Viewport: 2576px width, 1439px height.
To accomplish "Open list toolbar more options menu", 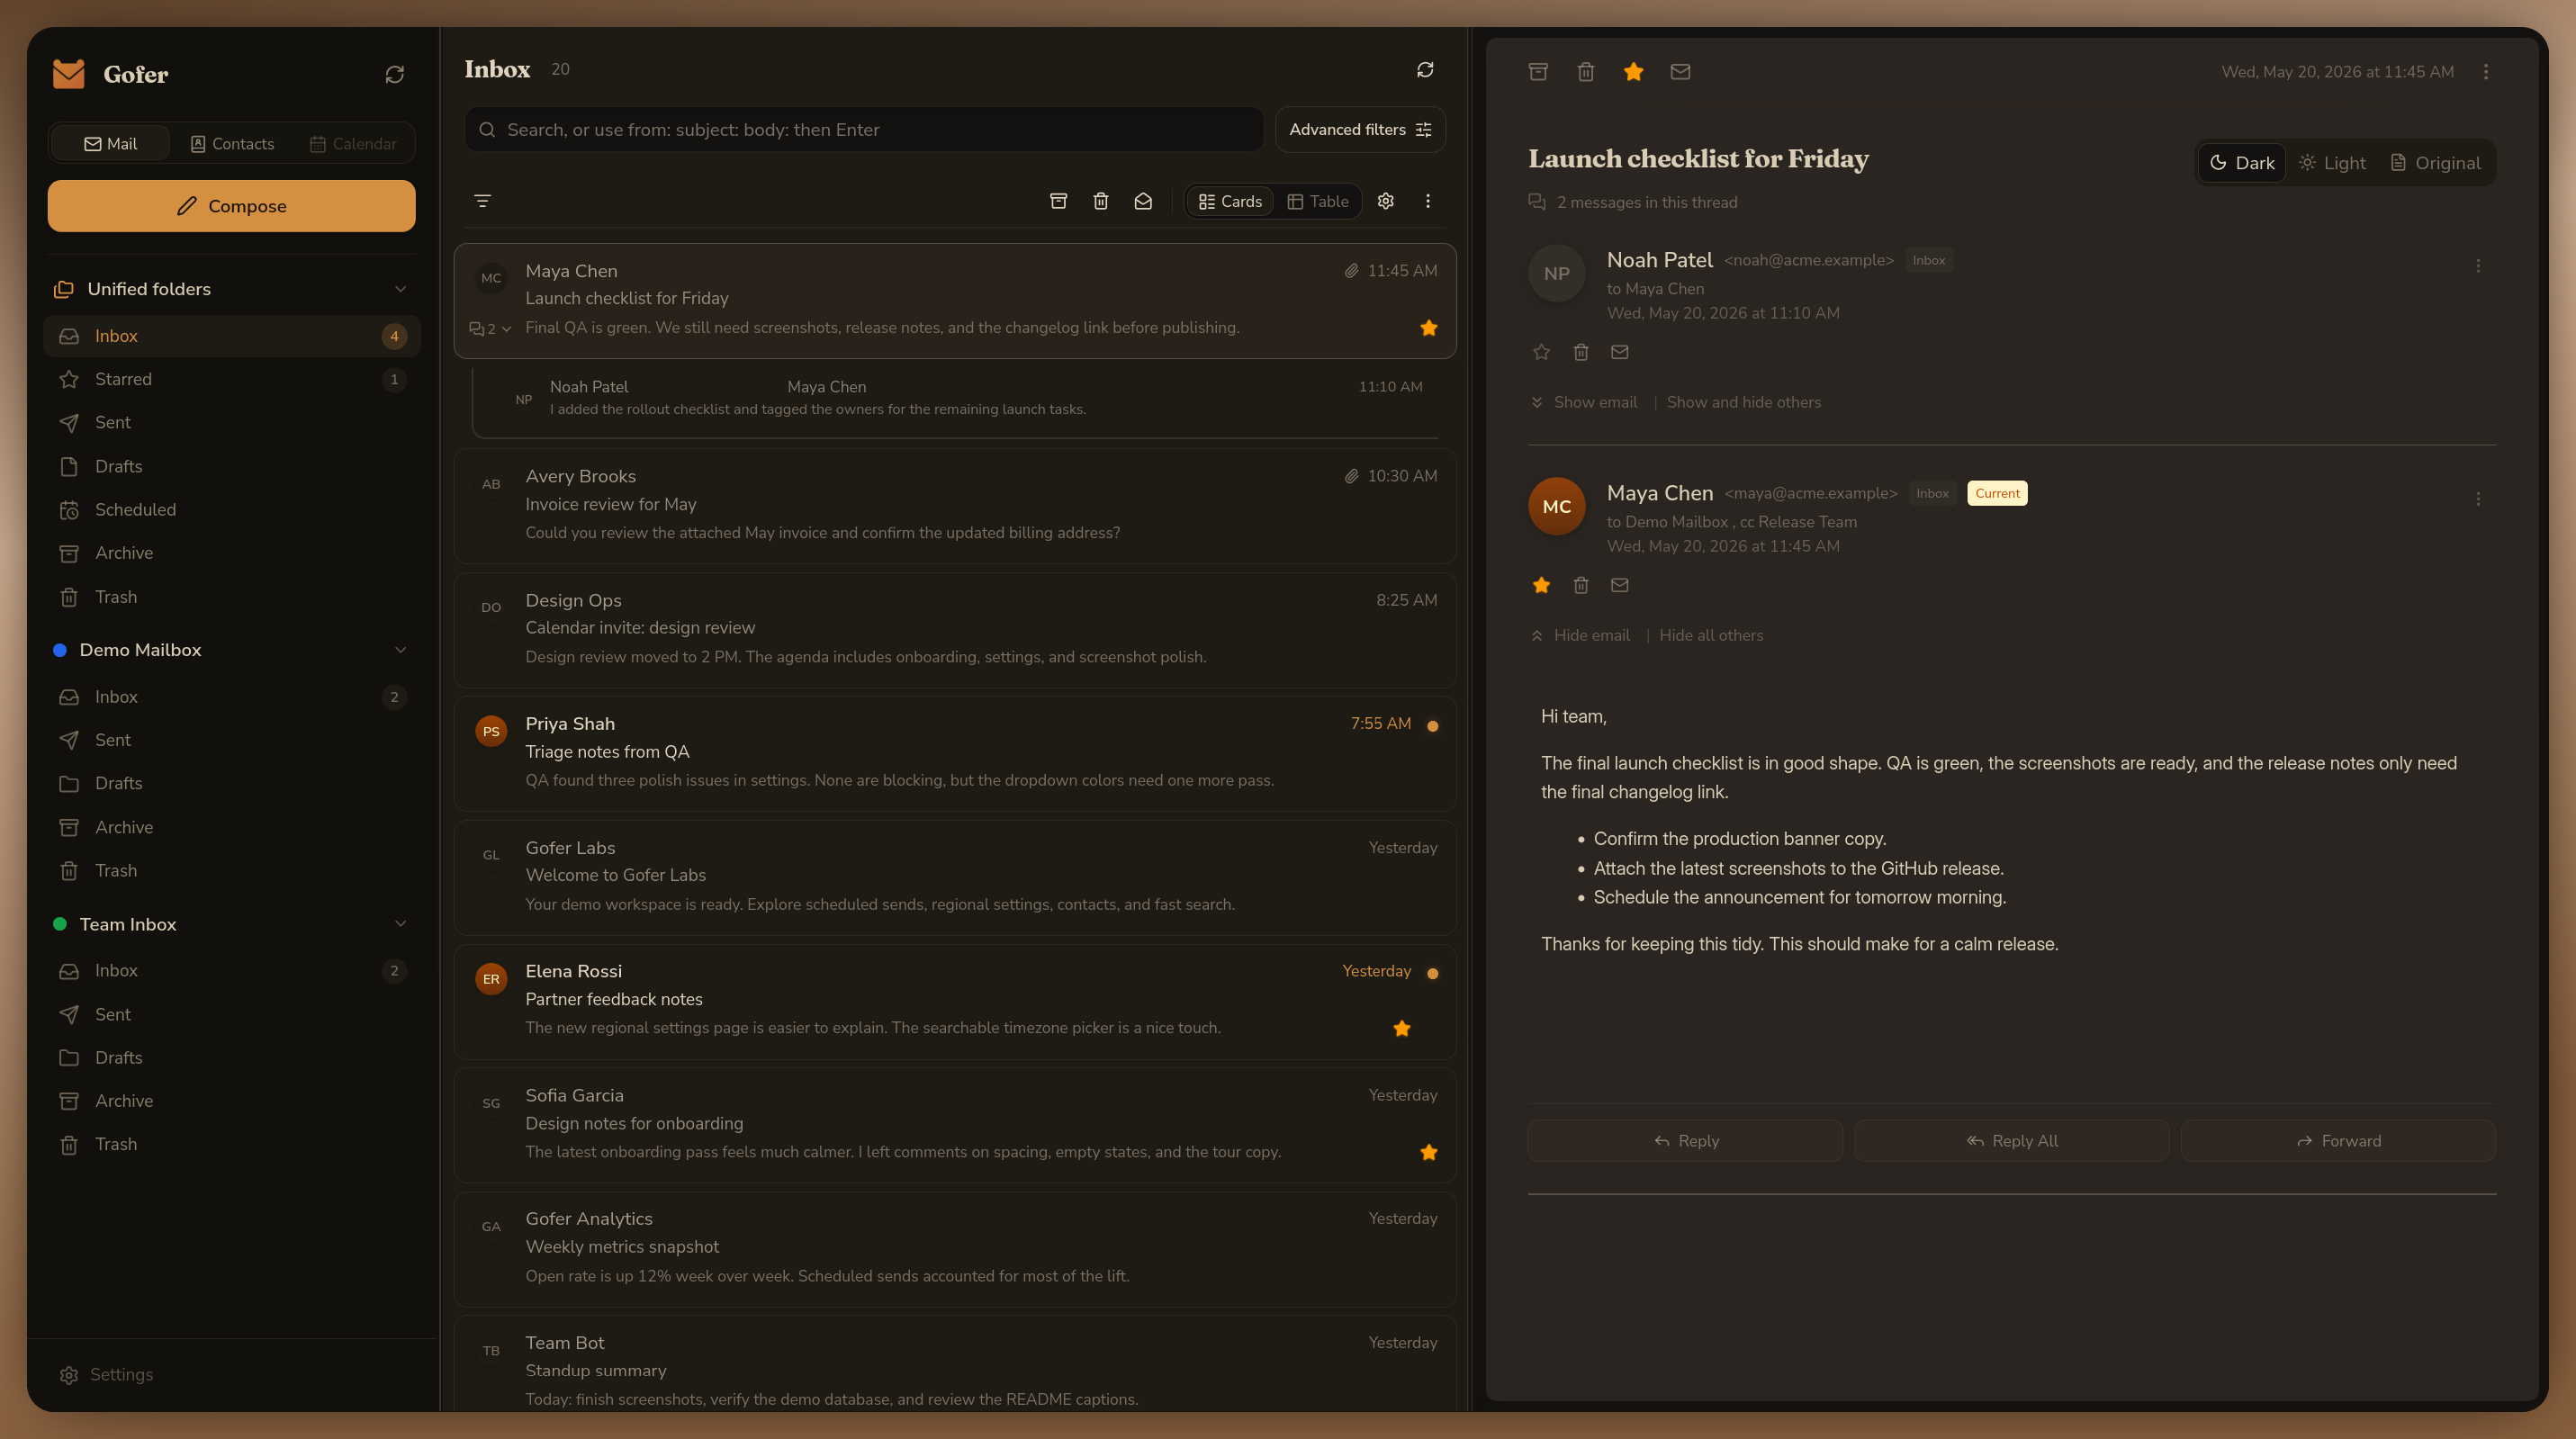I will click(x=1427, y=201).
